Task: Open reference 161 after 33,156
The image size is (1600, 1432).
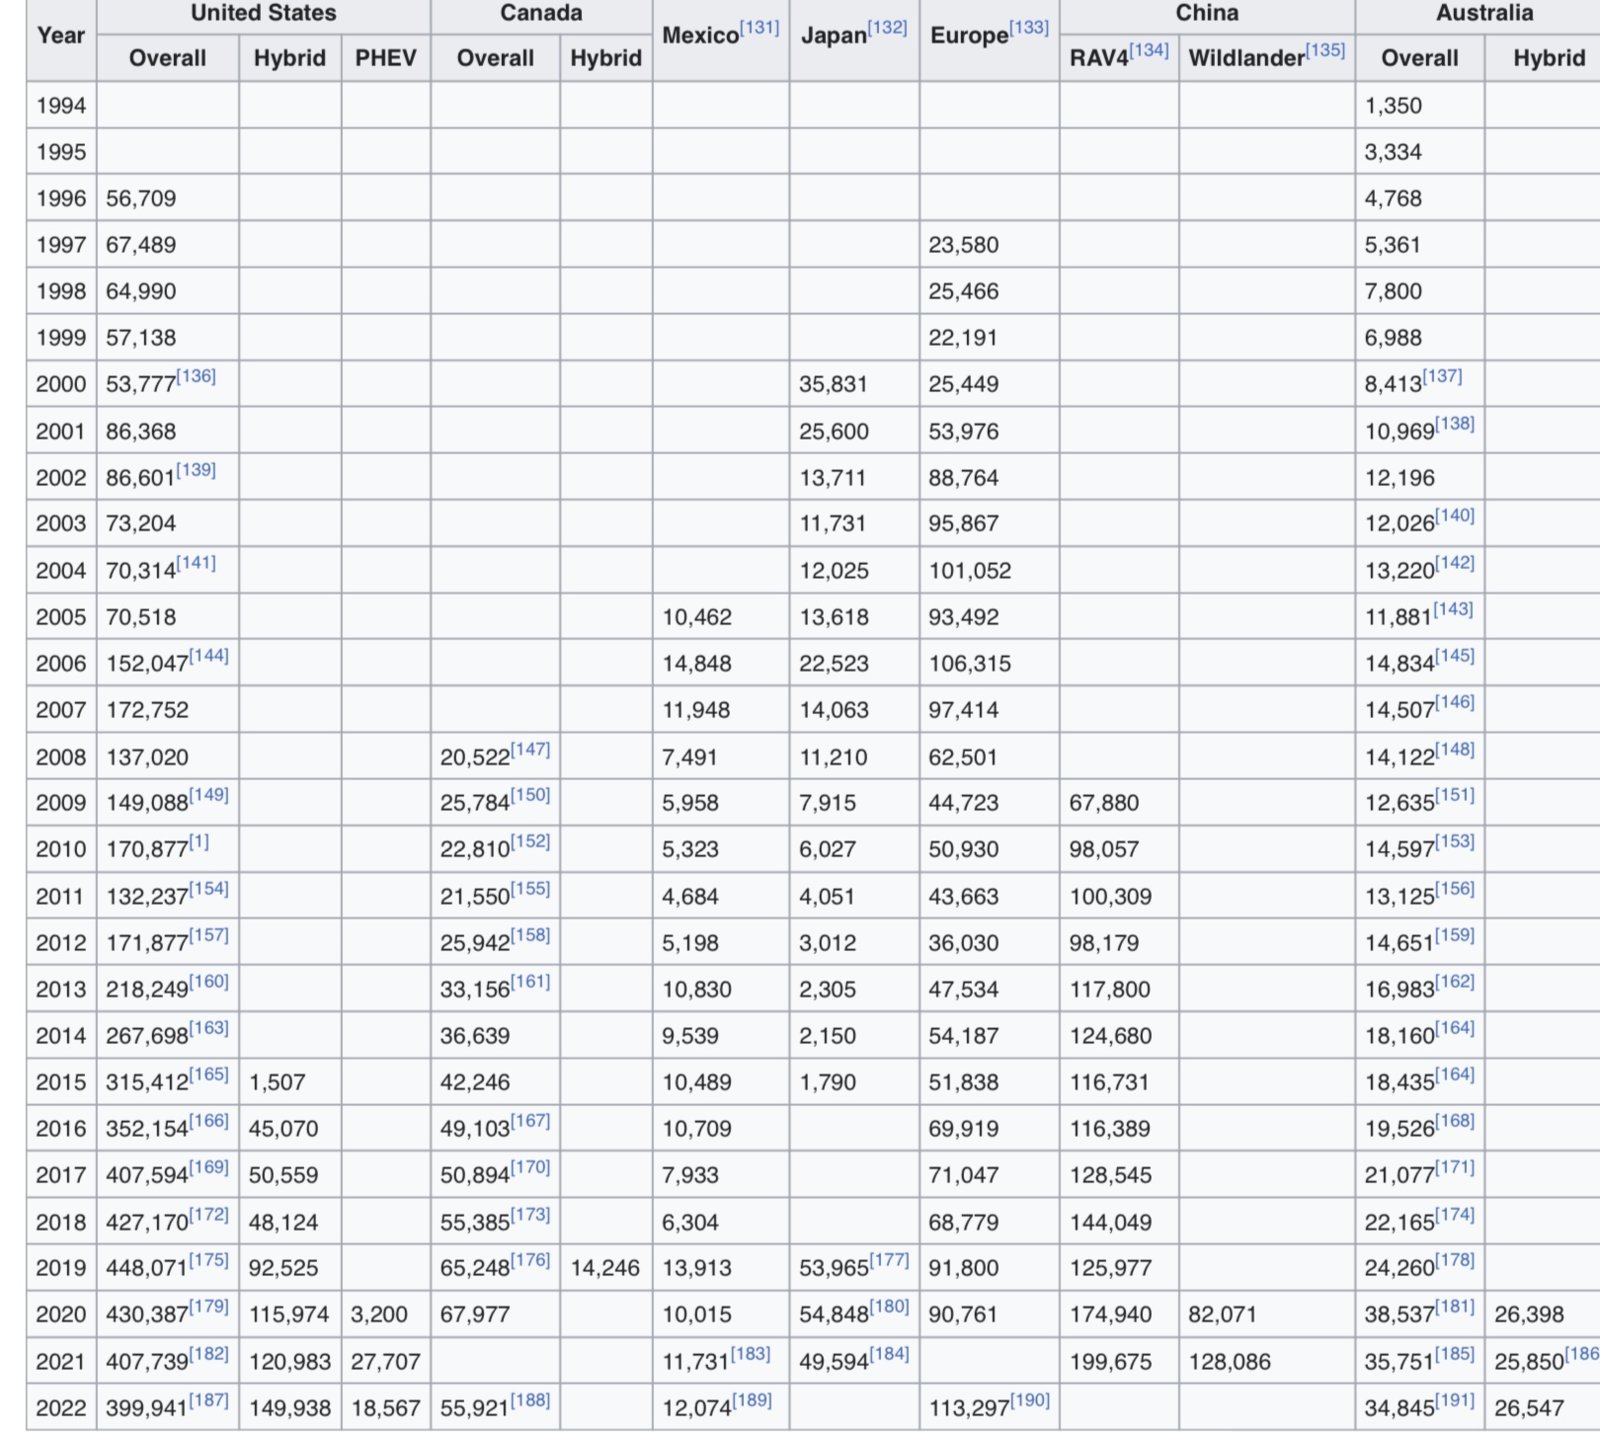Action: [530, 981]
